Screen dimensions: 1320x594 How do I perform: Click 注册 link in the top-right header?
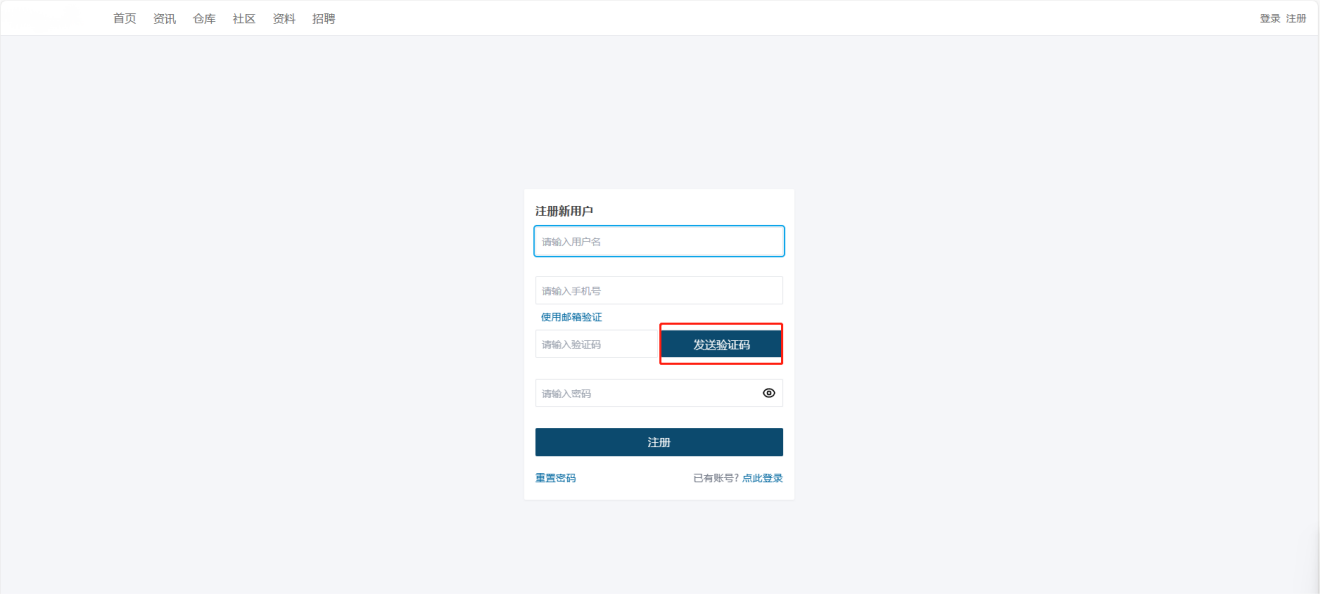pos(1296,18)
